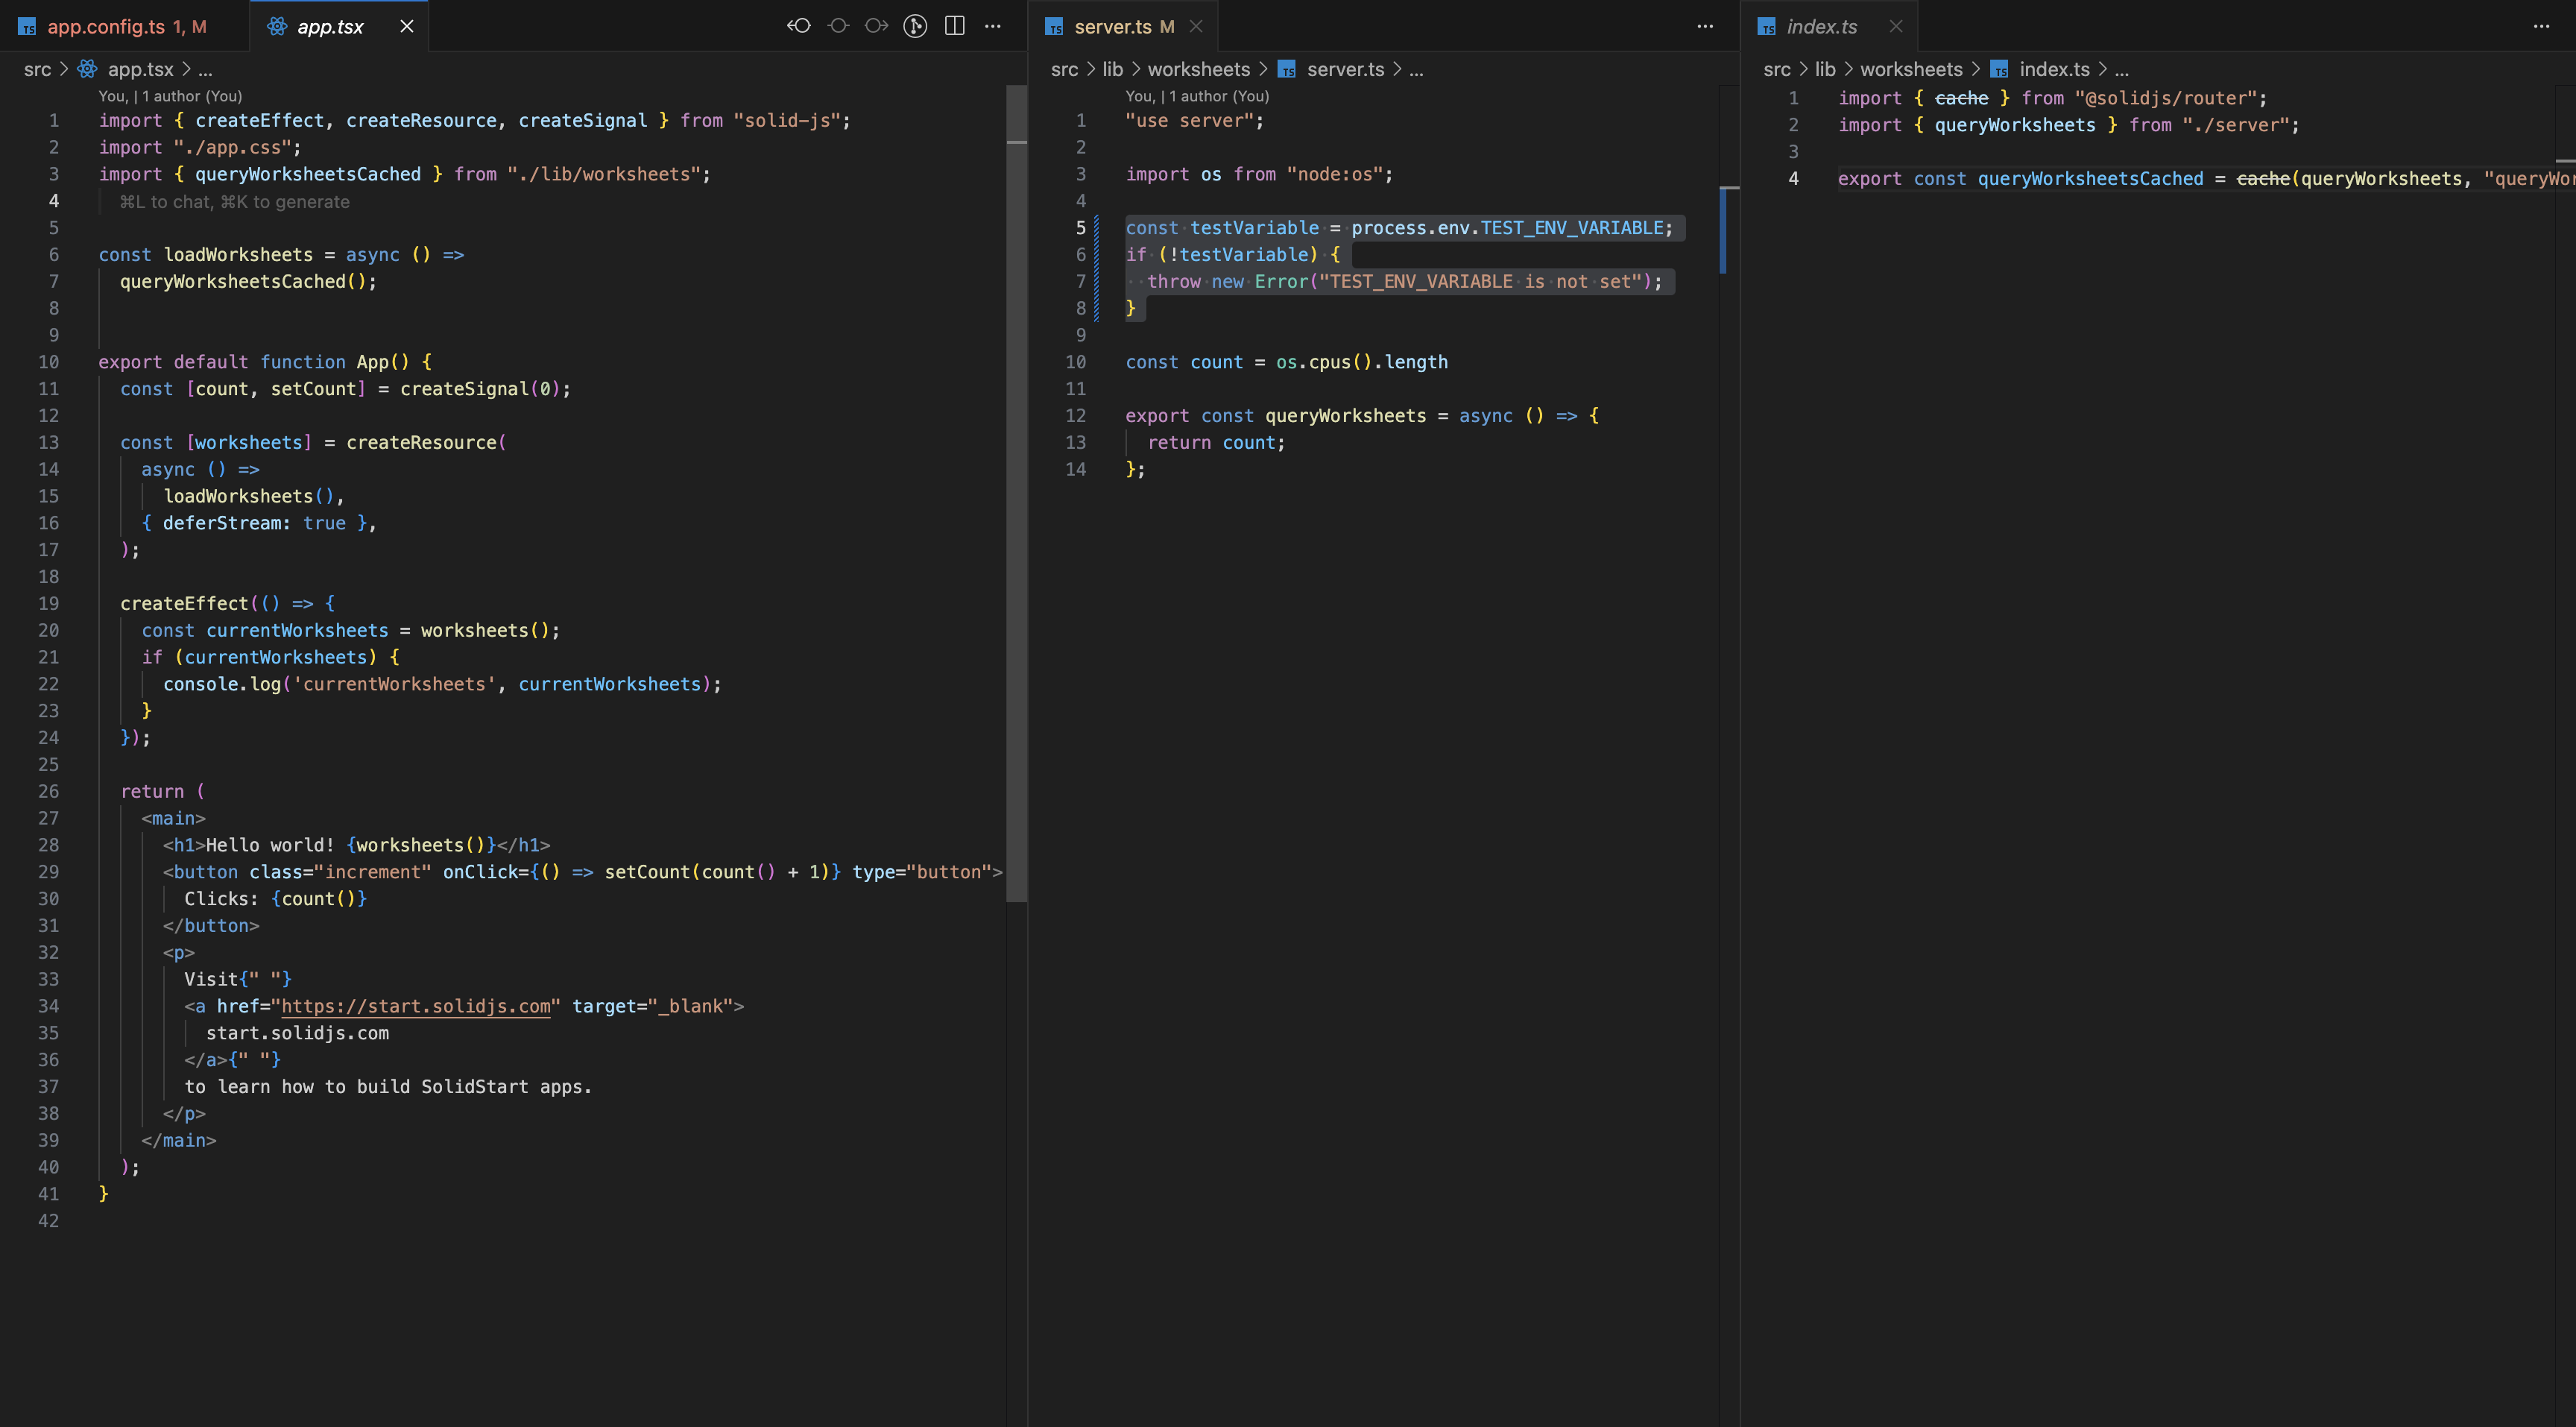The width and height of the screenshot is (2576, 1427).
Task: Open more actions for server.ts editor group
Action: [x=1705, y=26]
